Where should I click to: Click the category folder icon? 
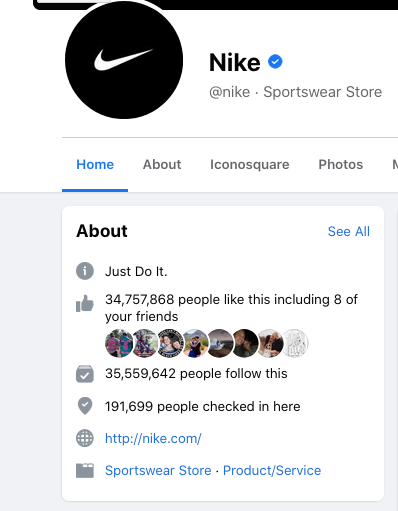pyautogui.click(x=85, y=470)
